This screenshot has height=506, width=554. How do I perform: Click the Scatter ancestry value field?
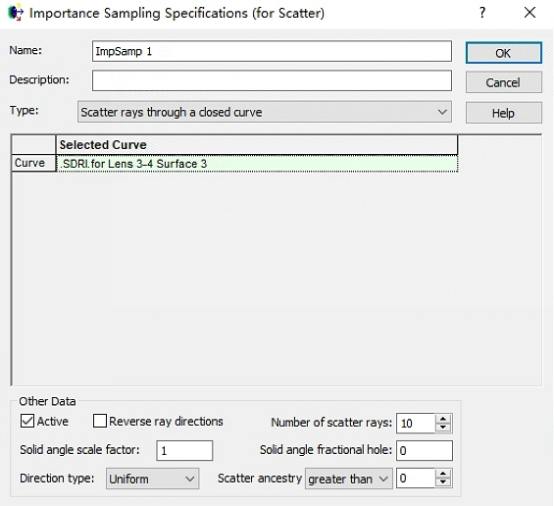[416, 478]
